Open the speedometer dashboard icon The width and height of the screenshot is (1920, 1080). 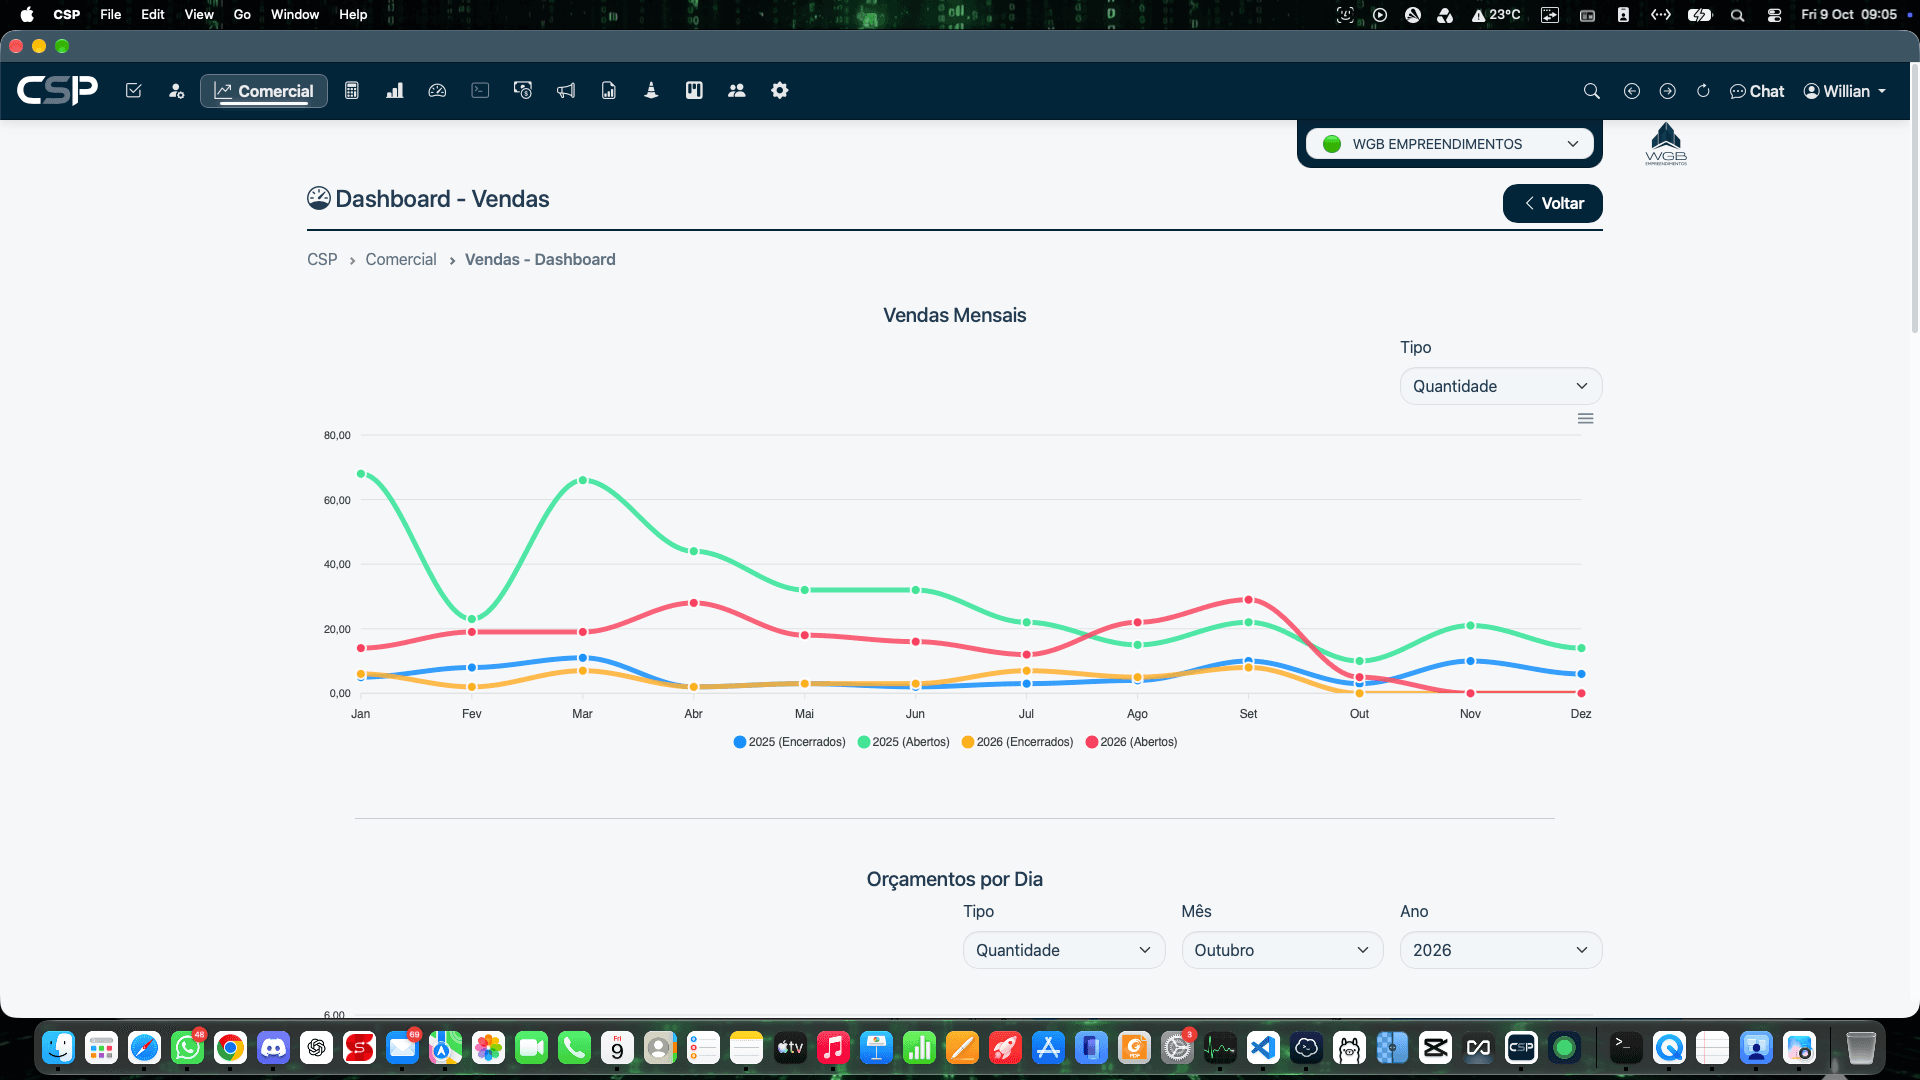pos(437,91)
